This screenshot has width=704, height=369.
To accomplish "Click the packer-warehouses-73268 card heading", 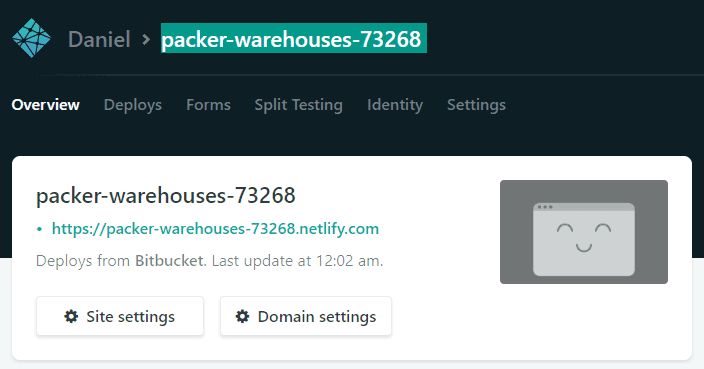I will pyautogui.click(x=166, y=195).
